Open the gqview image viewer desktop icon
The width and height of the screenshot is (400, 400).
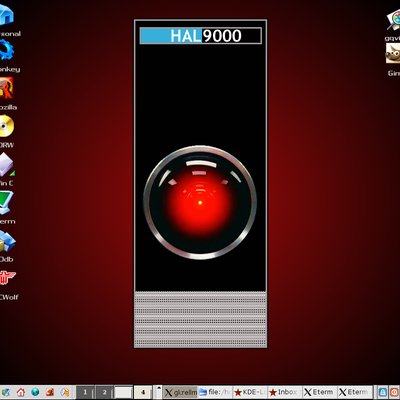click(x=394, y=20)
